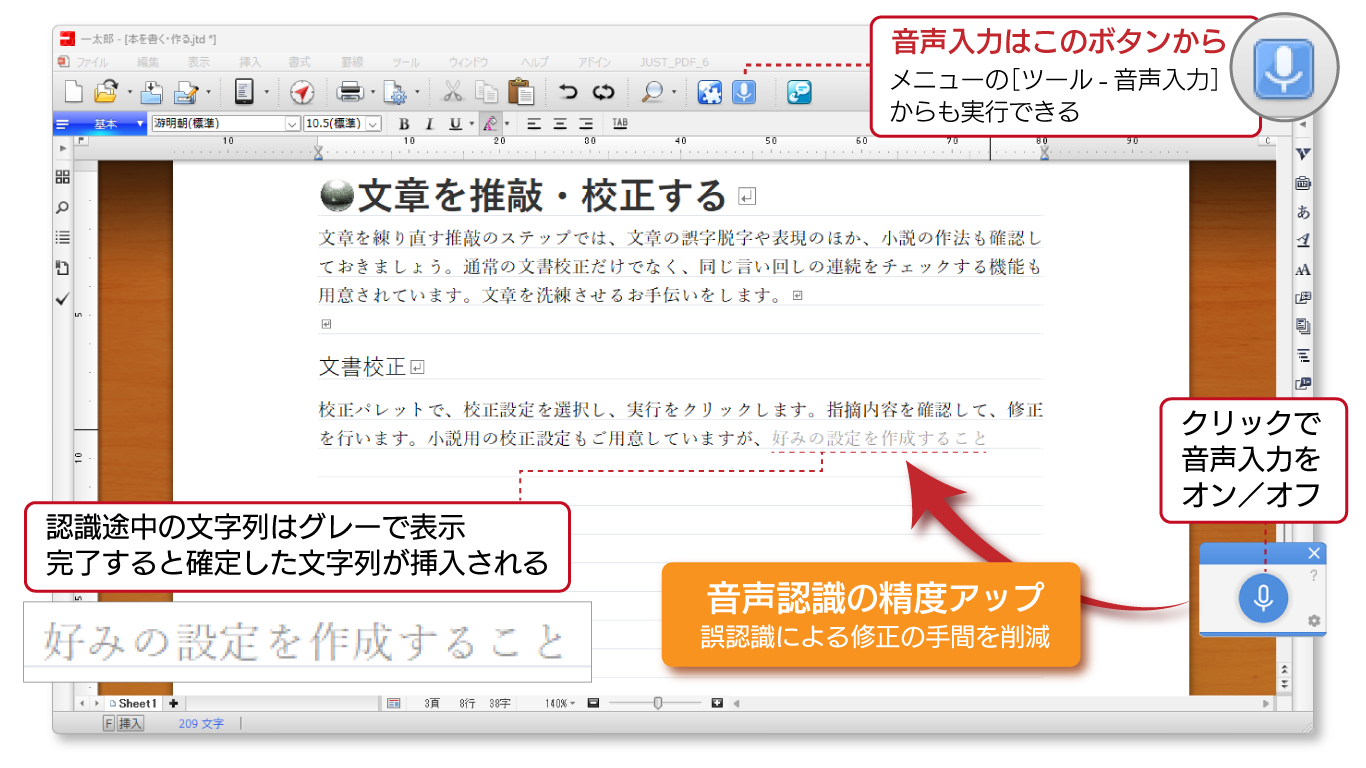This screenshot has height=768, width=1366.
Task: Expand the 140% zoom level dropdown
Action: (560, 703)
